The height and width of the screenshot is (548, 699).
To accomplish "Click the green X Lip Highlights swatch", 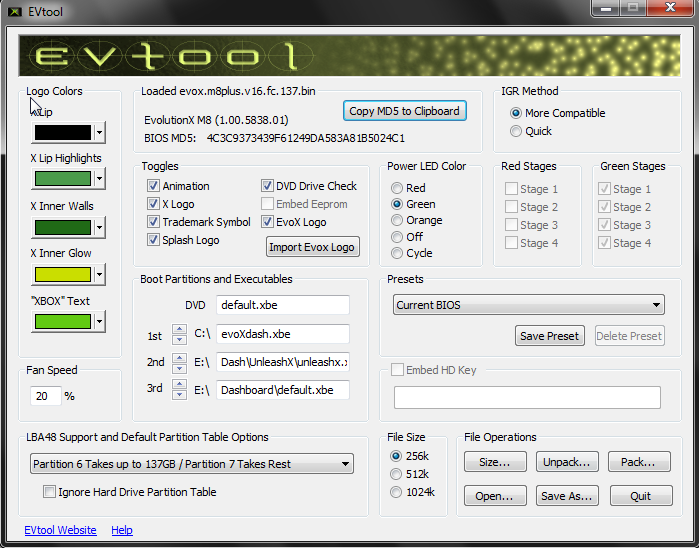I will (63, 179).
